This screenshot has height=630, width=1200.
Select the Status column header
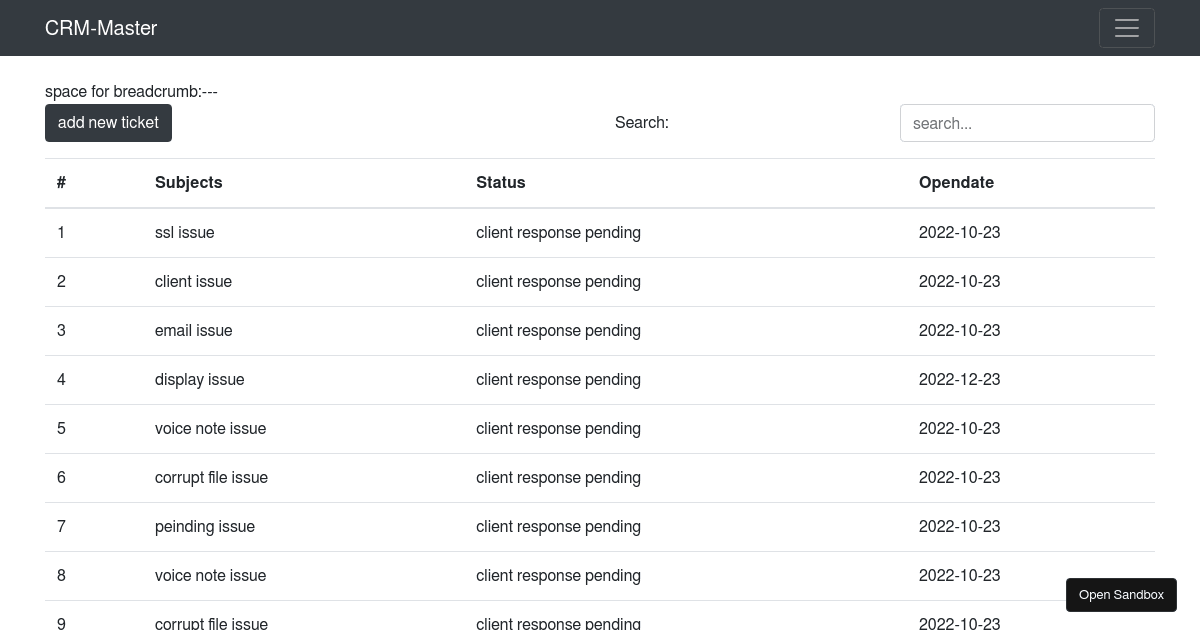point(501,183)
